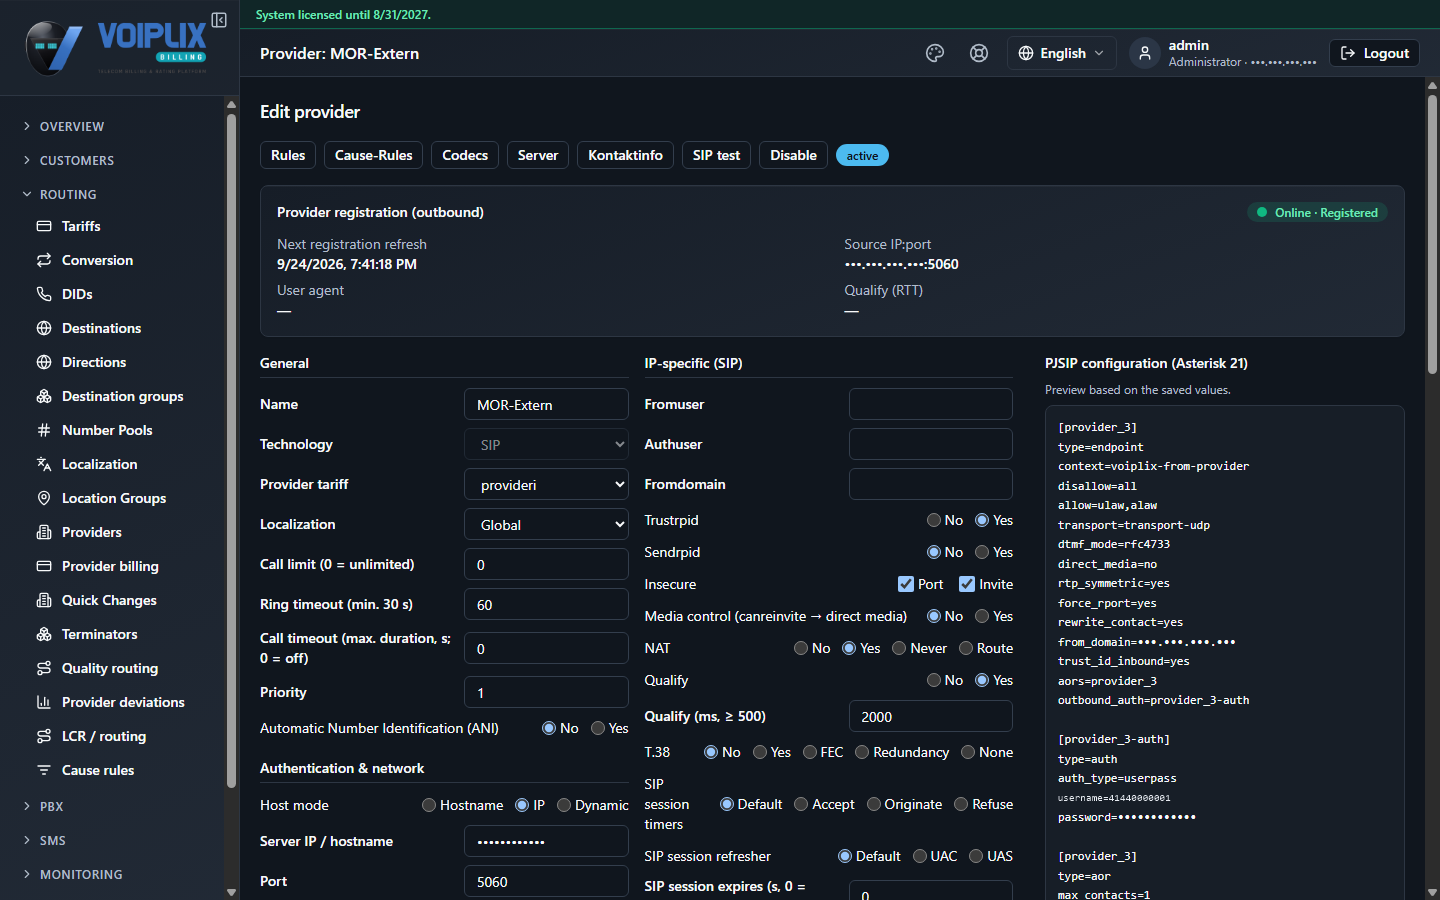Click the Quality routing icon in sidebar
Viewport: 1440px width, 900px height.
tap(44, 668)
